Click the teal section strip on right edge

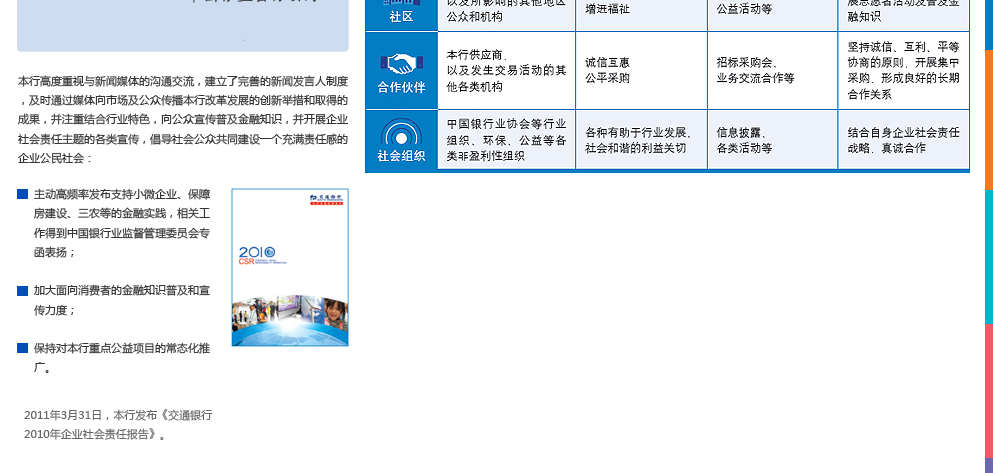[x=988, y=255]
